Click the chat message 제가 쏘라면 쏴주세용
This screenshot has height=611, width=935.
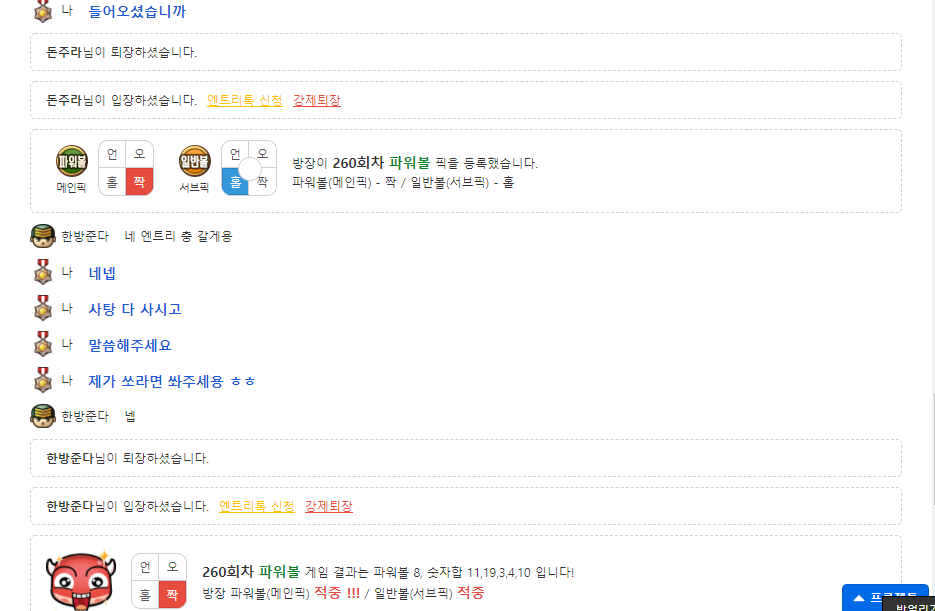(172, 381)
